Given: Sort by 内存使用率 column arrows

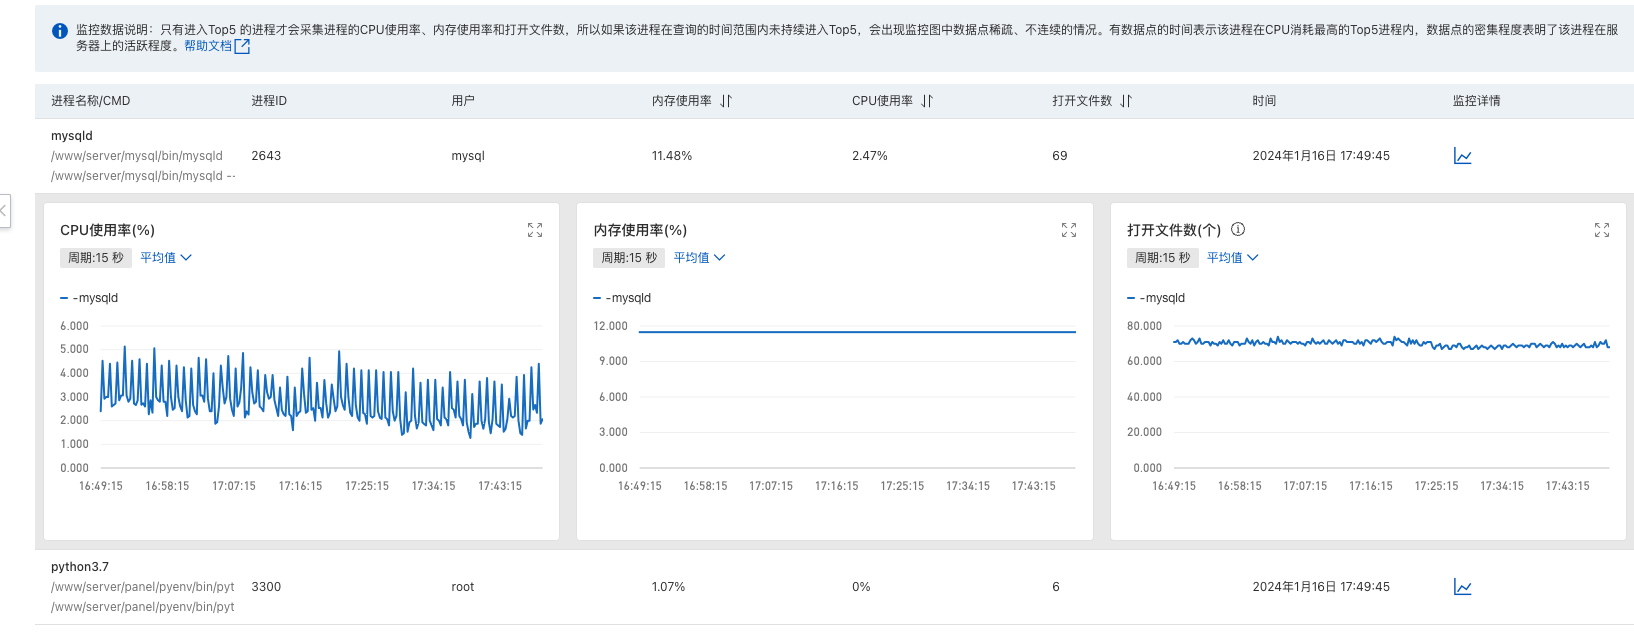Looking at the screenshot, I should pos(726,101).
